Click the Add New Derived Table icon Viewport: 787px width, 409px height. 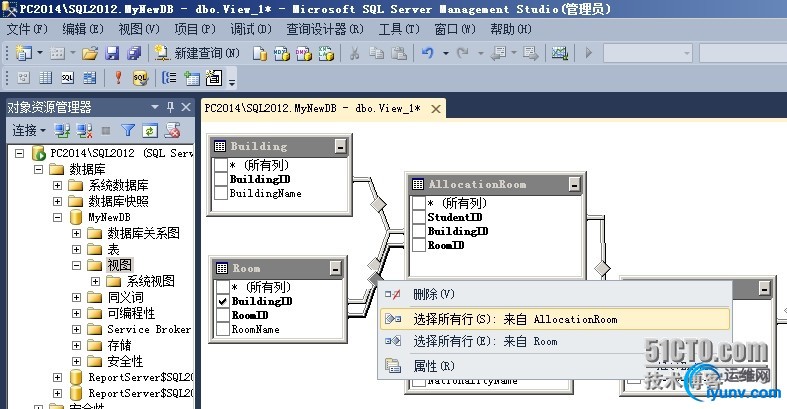(x=213, y=78)
